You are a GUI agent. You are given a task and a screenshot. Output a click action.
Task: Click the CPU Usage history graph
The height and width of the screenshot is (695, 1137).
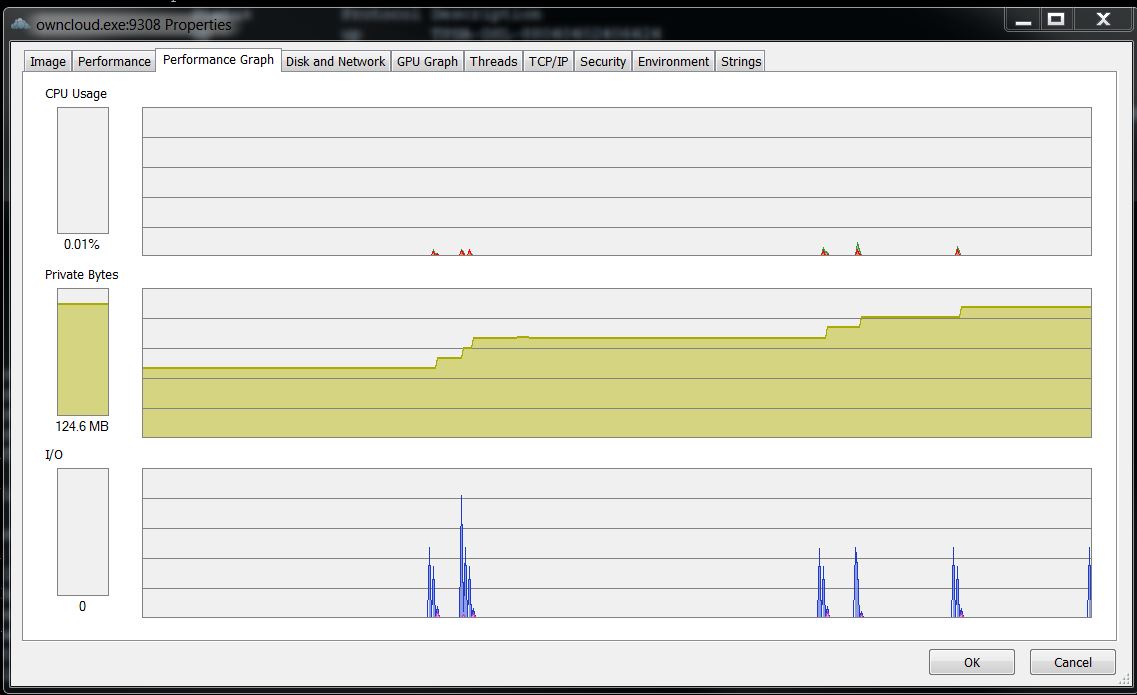pyautogui.click(x=616, y=181)
